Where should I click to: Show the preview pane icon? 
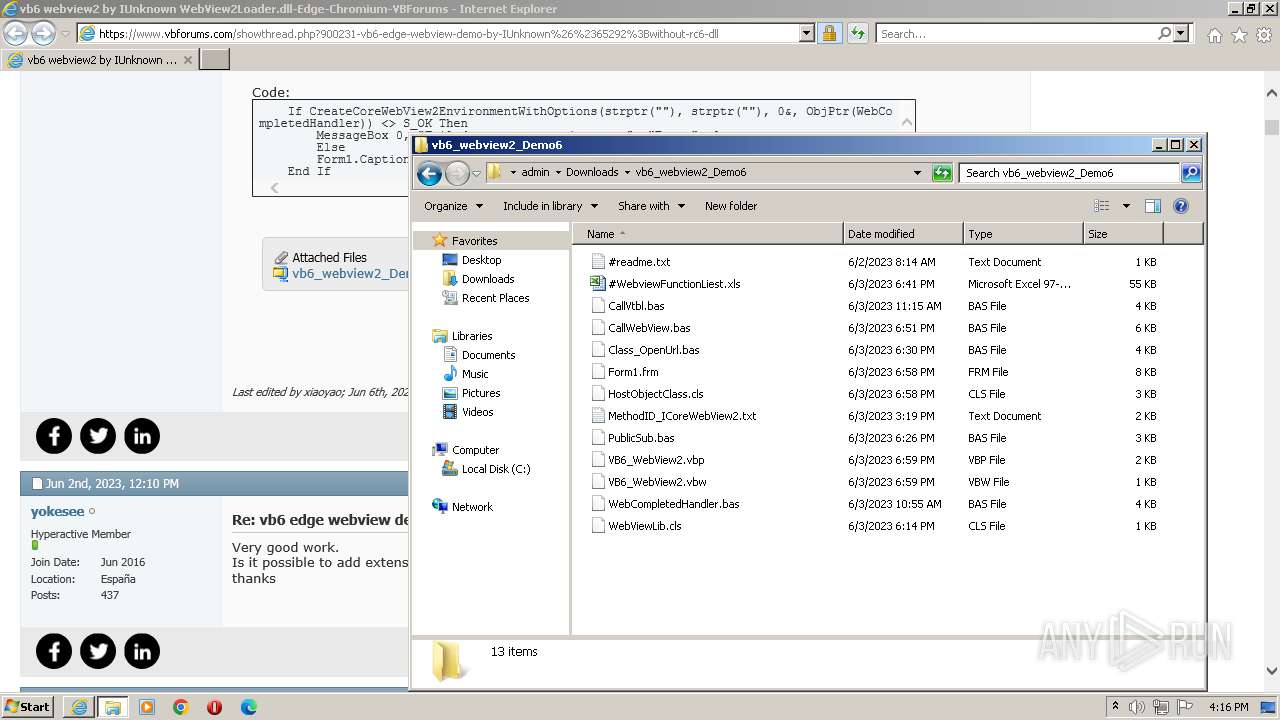[x=1152, y=206]
